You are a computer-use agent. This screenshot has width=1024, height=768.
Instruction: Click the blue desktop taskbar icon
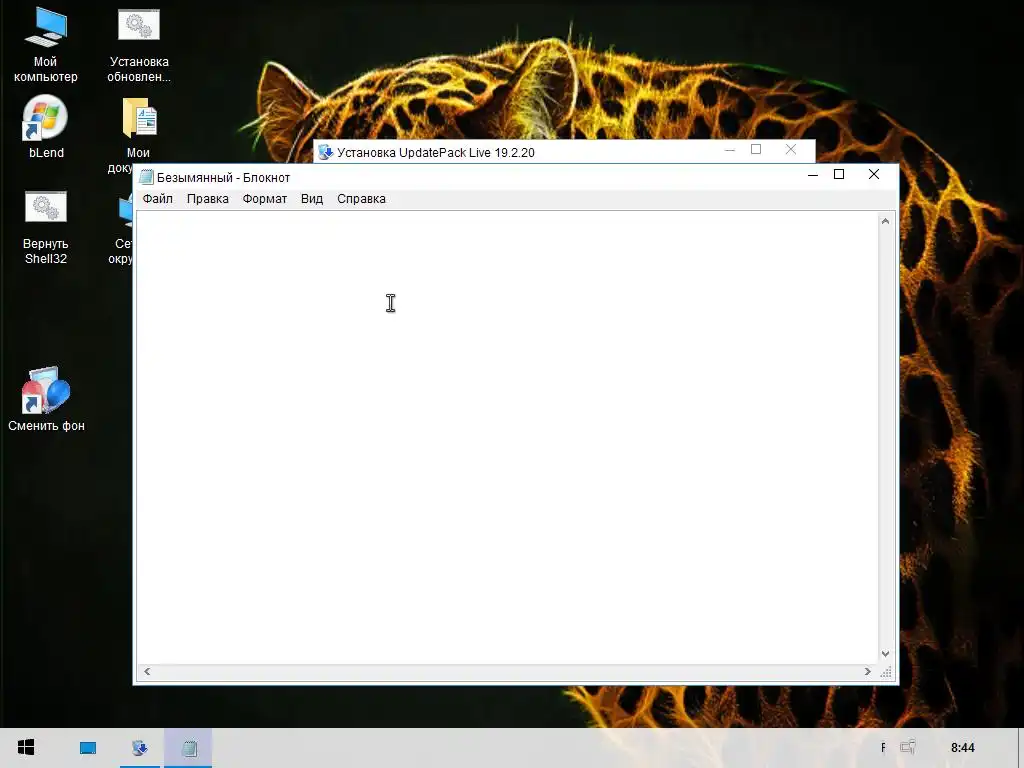coord(88,748)
